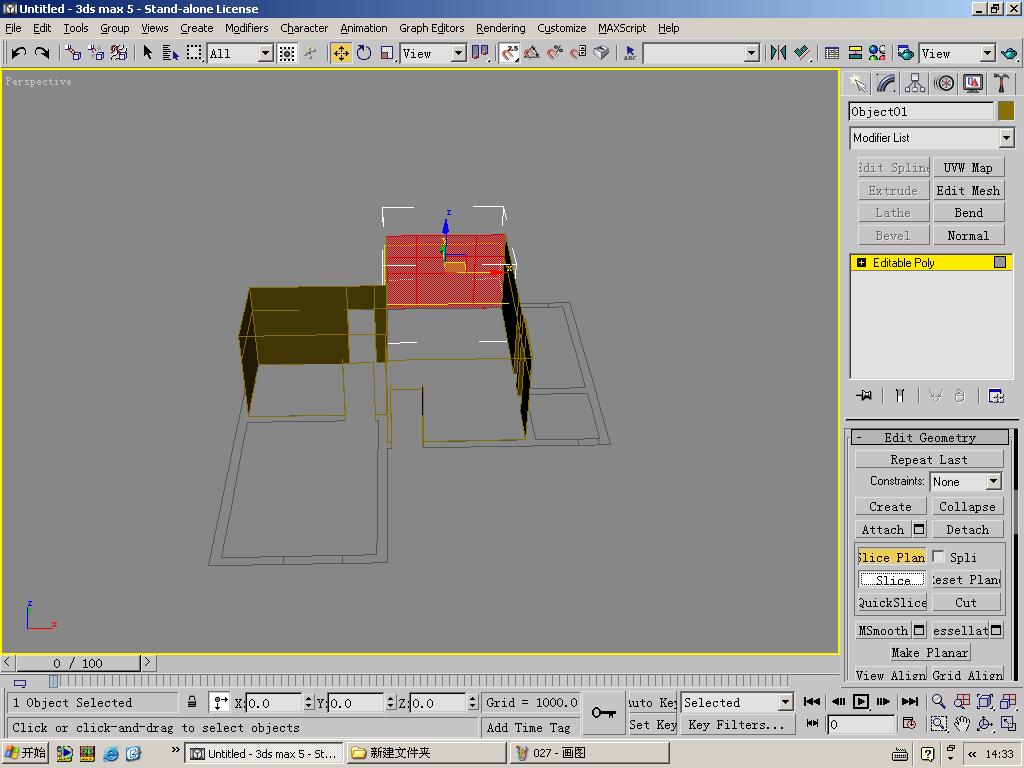The width and height of the screenshot is (1024, 768).
Task: Open the Graph Editors menu
Action: [432, 28]
